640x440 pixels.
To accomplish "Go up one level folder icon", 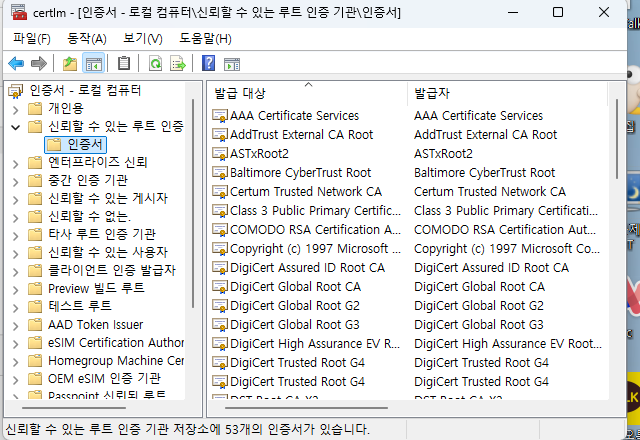I will (70, 63).
